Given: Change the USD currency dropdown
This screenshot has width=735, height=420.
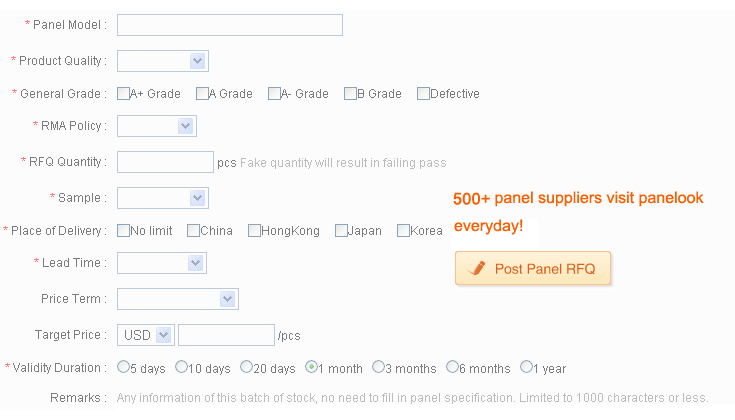Looking at the screenshot, I should pos(145,335).
